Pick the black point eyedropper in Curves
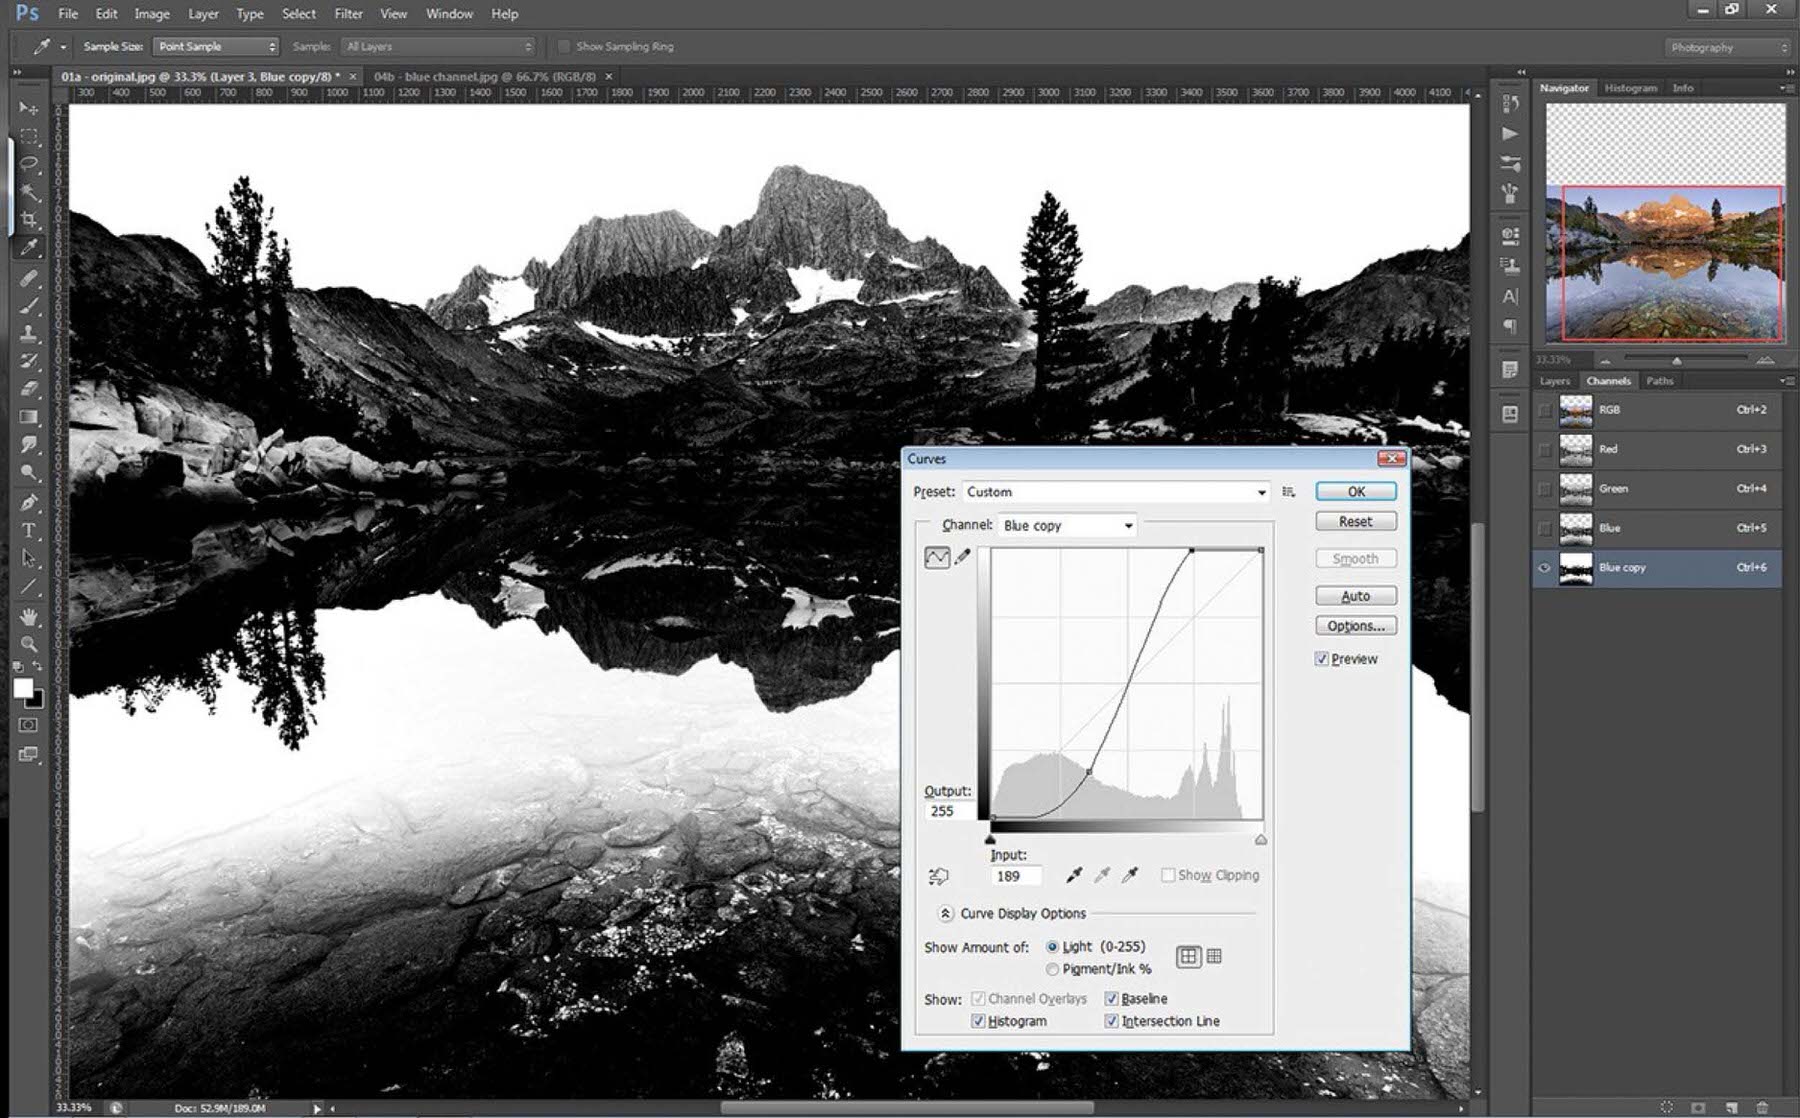Image resolution: width=1800 pixels, height=1118 pixels. (x=1074, y=875)
